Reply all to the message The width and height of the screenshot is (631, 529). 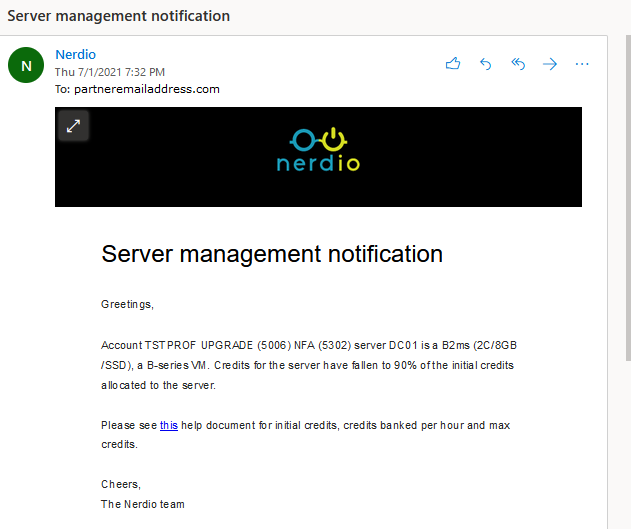(518, 64)
